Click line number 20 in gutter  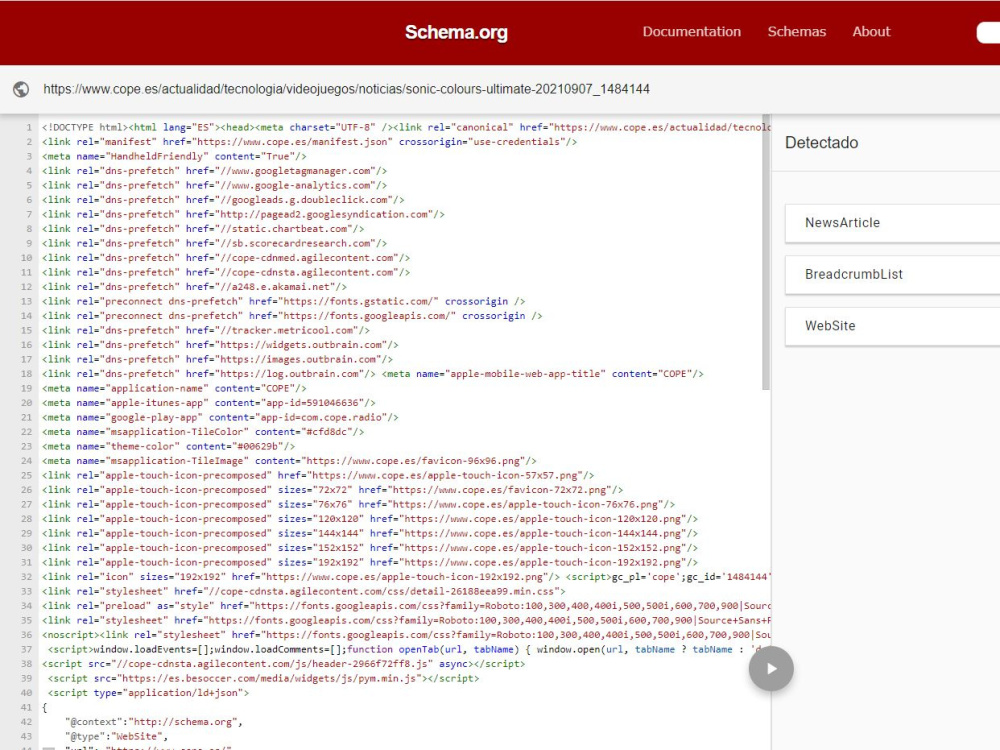coord(26,403)
